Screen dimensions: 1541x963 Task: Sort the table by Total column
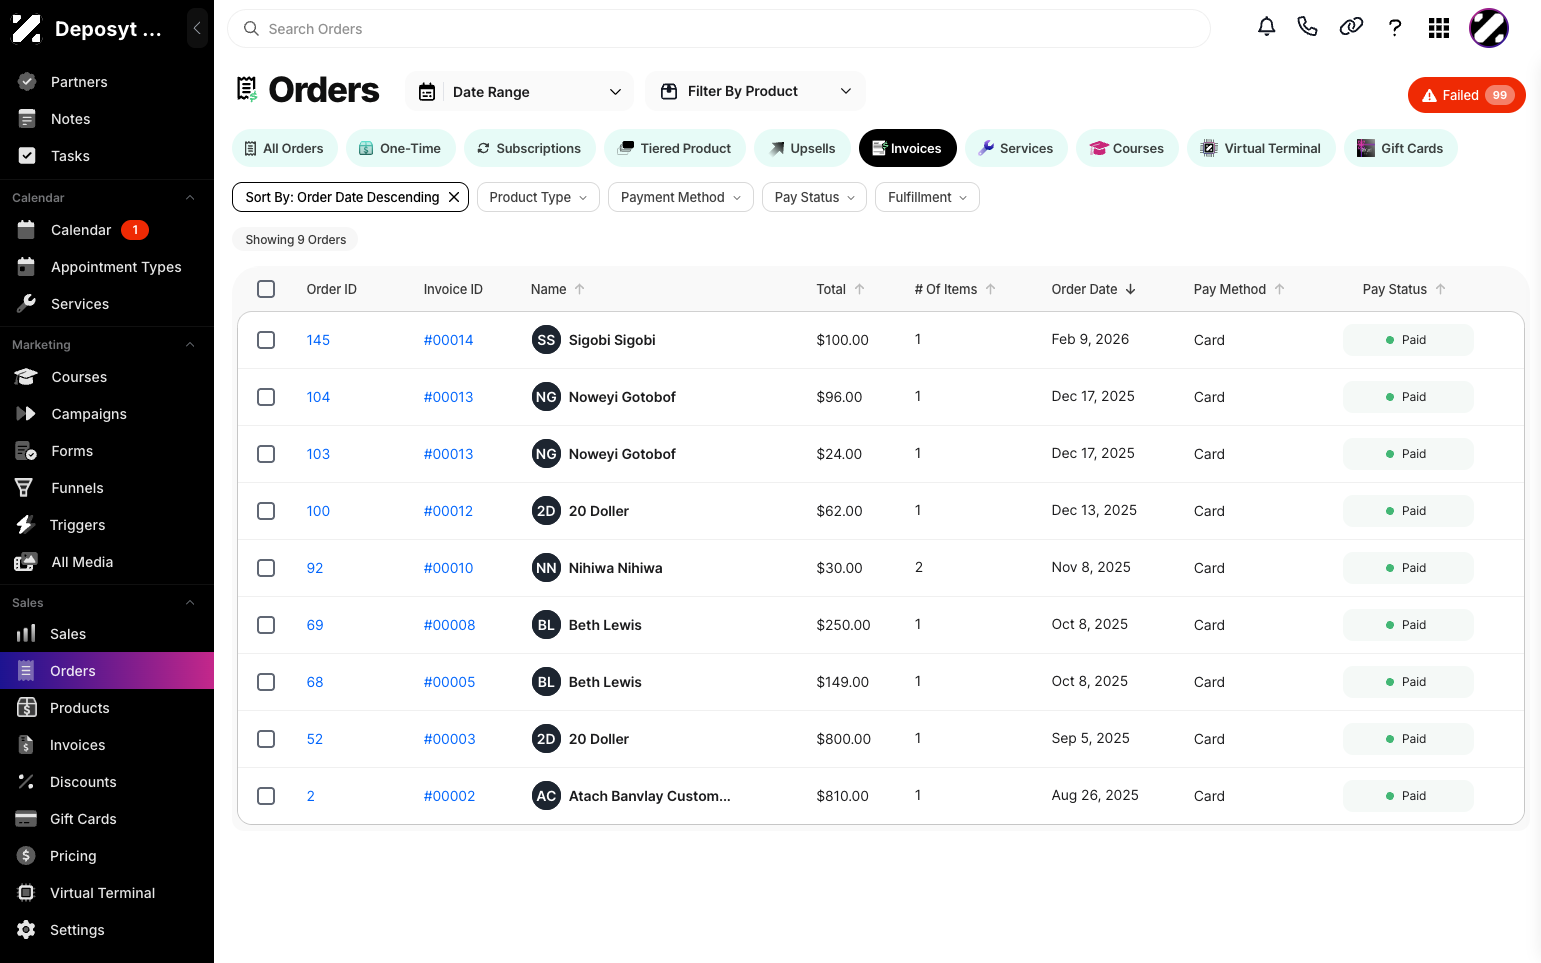coord(840,289)
